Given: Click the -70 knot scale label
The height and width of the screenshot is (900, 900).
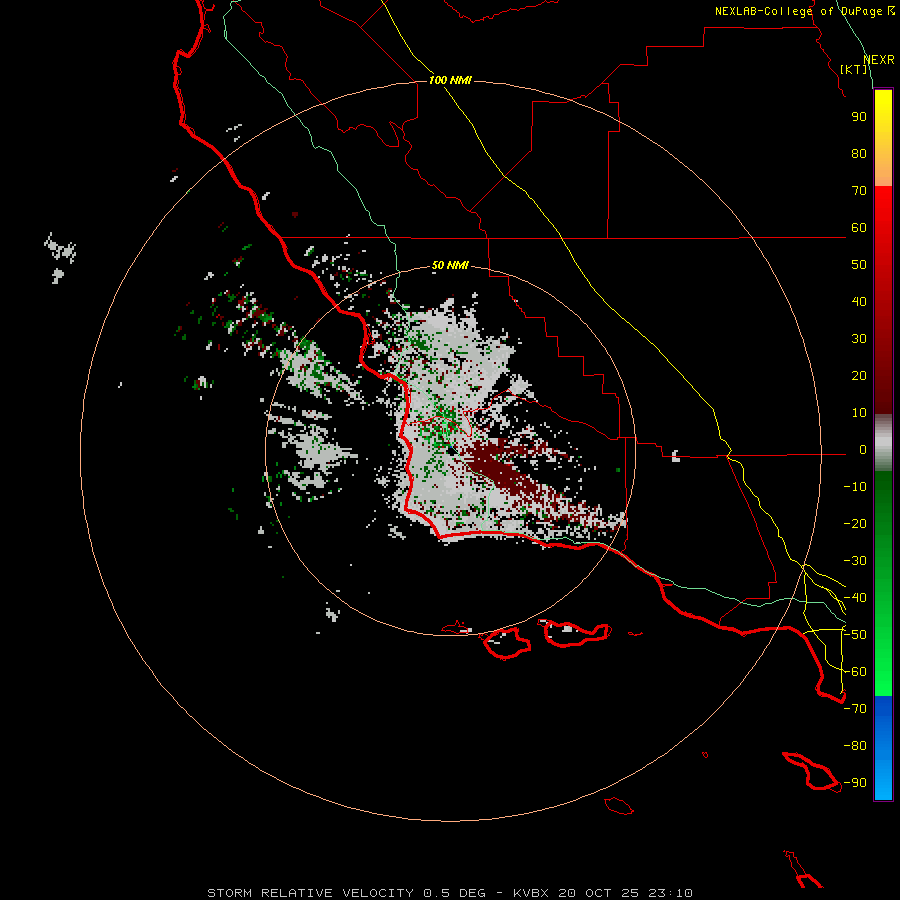Looking at the screenshot, I should point(855,709).
